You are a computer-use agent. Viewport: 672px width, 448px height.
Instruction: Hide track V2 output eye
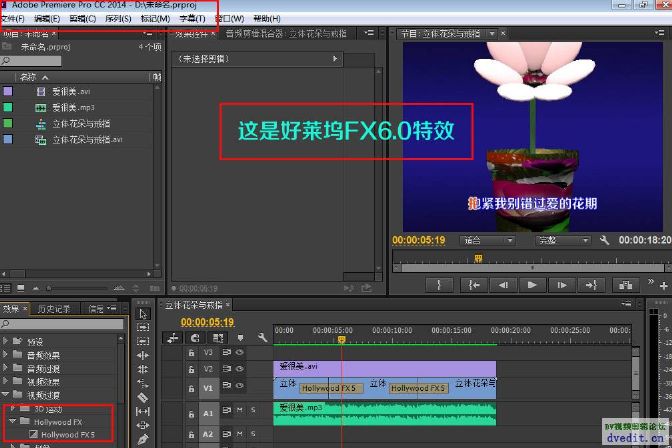click(x=240, y=369)
